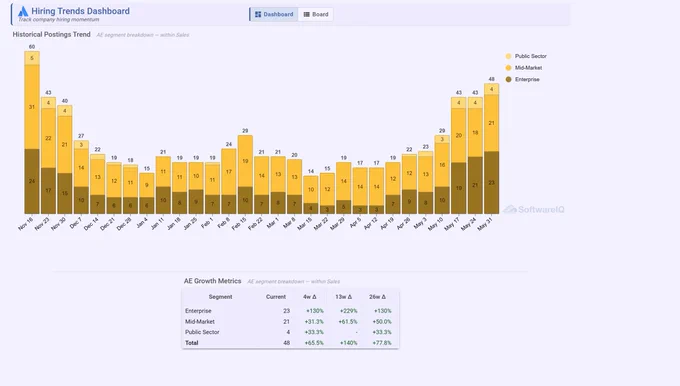Toggle Mid-Market legend swatch
The width and height of the screenshot is (680, 386).
(508, 68)
